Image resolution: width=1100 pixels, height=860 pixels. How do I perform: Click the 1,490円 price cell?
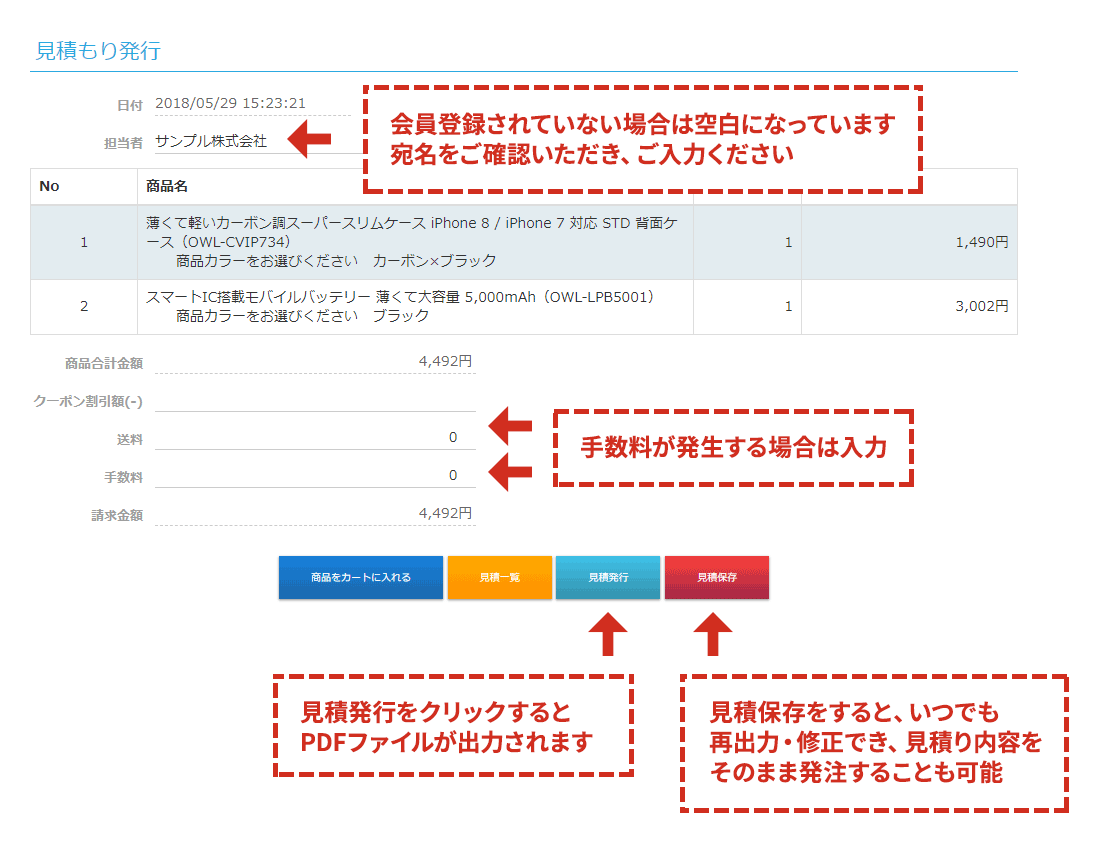click(x=909, y=242)
